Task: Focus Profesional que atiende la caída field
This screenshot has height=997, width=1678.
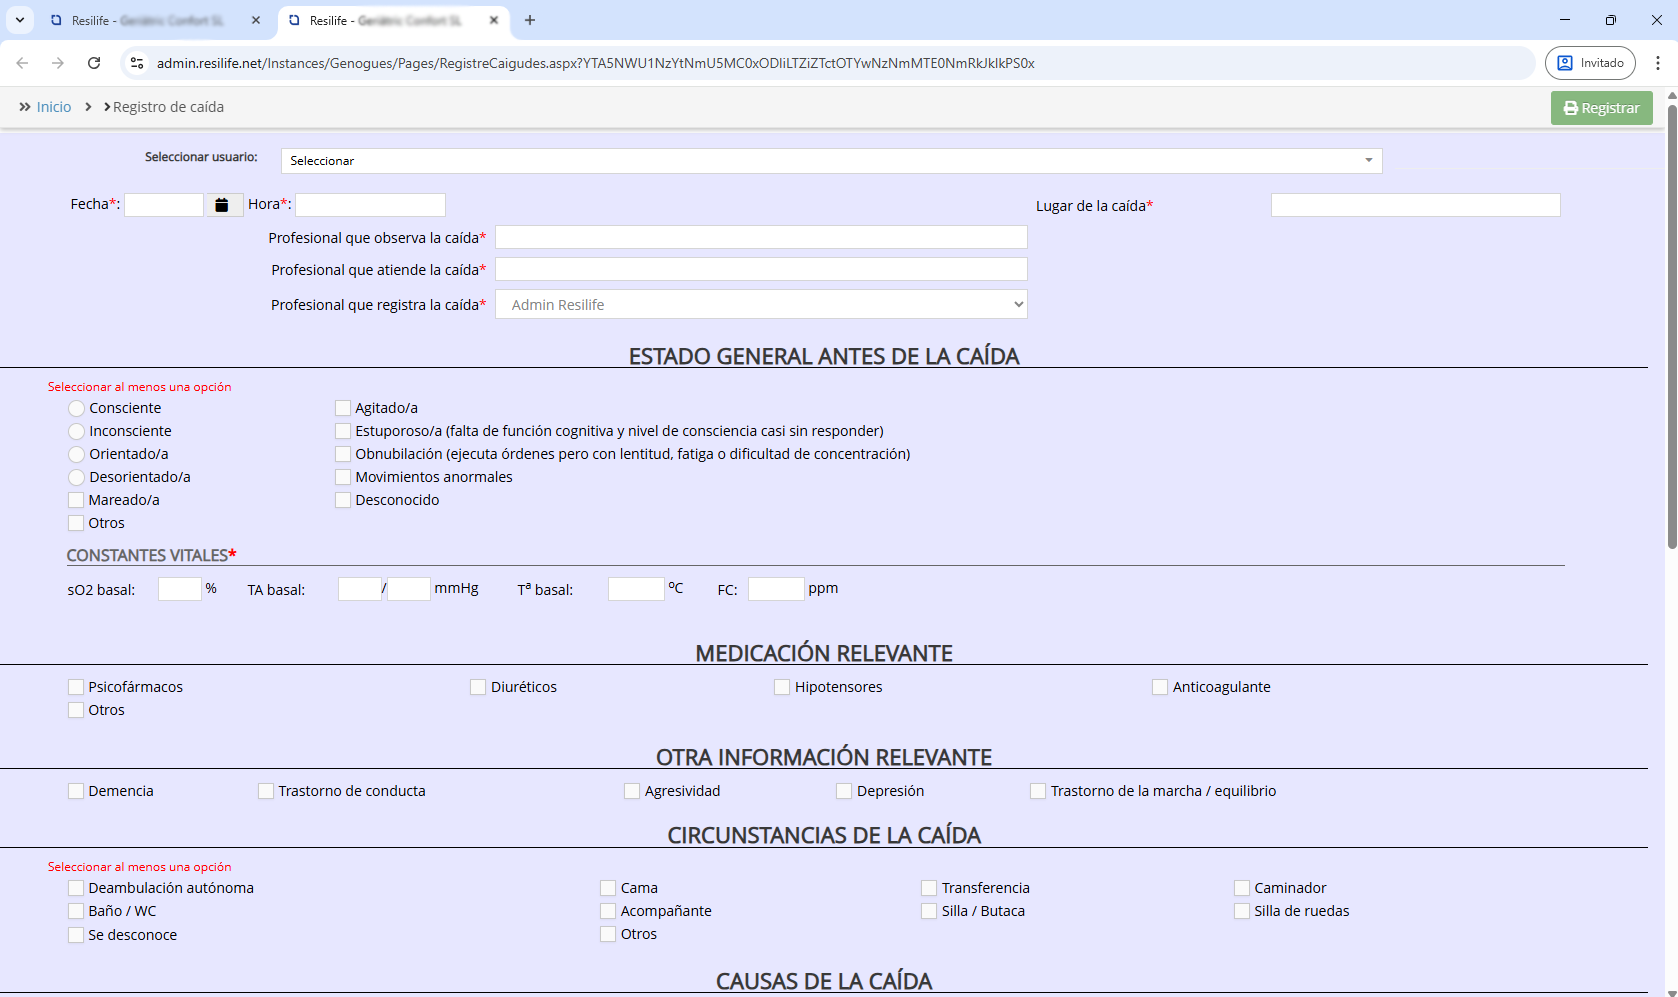Action: pos(761,269)
